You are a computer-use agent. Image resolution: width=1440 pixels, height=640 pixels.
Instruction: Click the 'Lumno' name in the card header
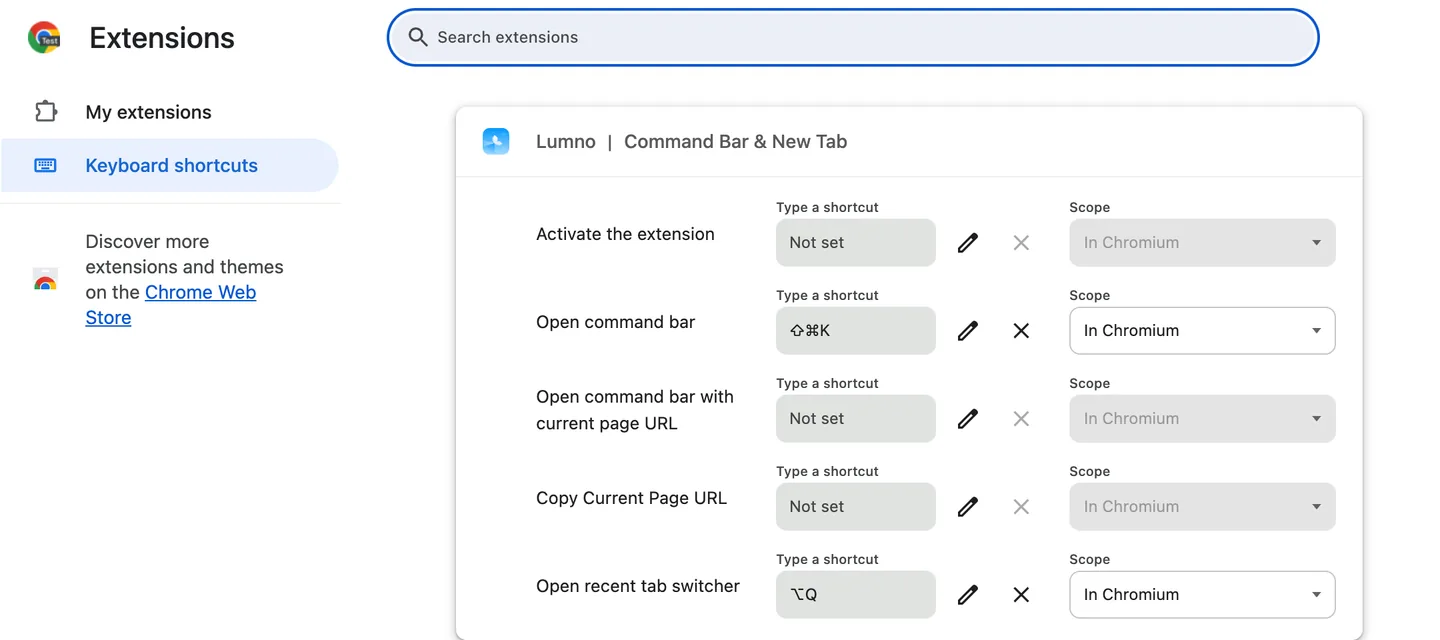pyautogui.click(x=566, y=141)
